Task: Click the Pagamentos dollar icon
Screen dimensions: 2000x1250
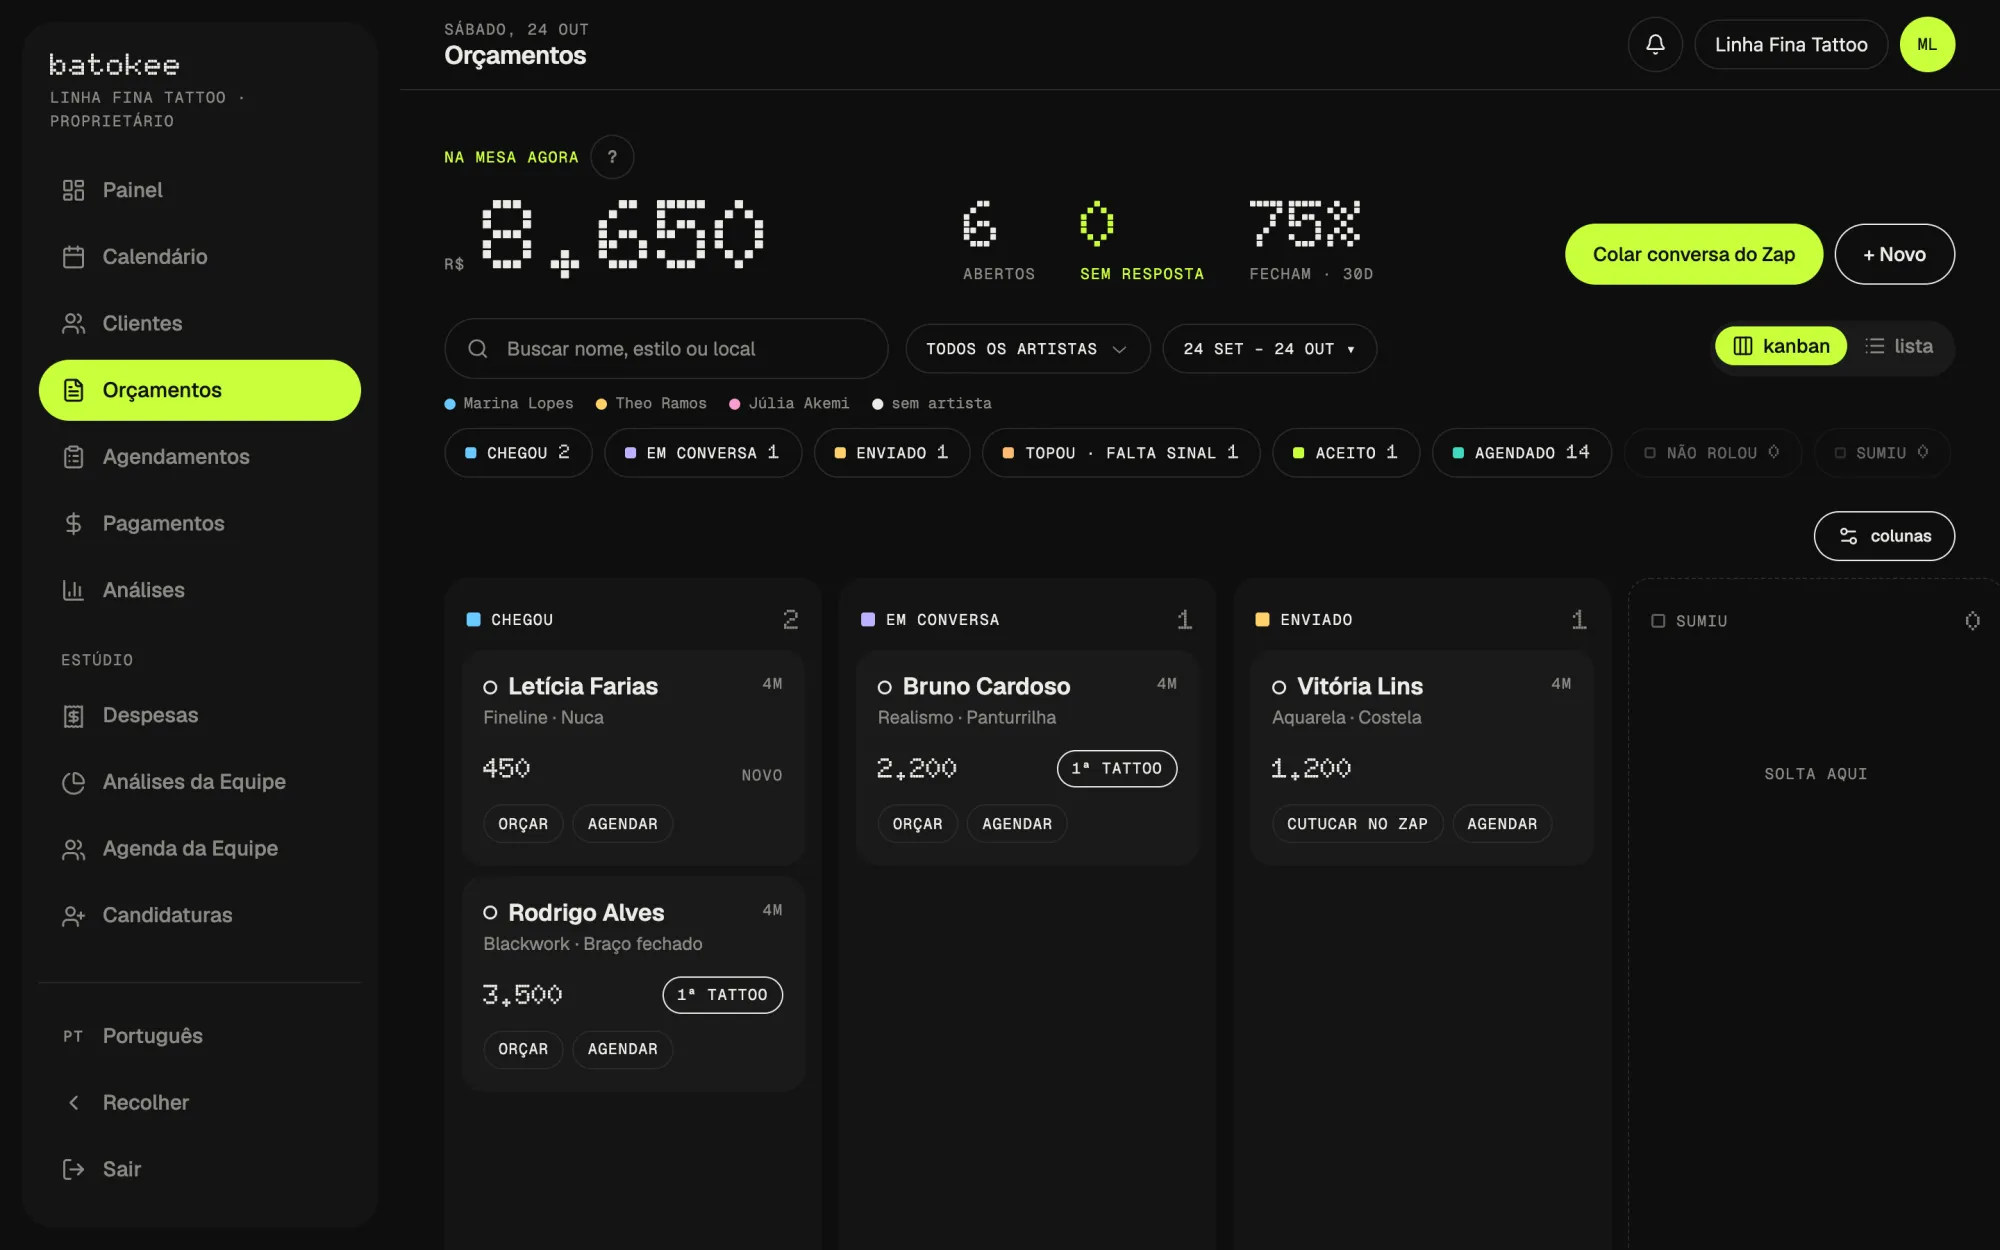Action: (73, 523)
